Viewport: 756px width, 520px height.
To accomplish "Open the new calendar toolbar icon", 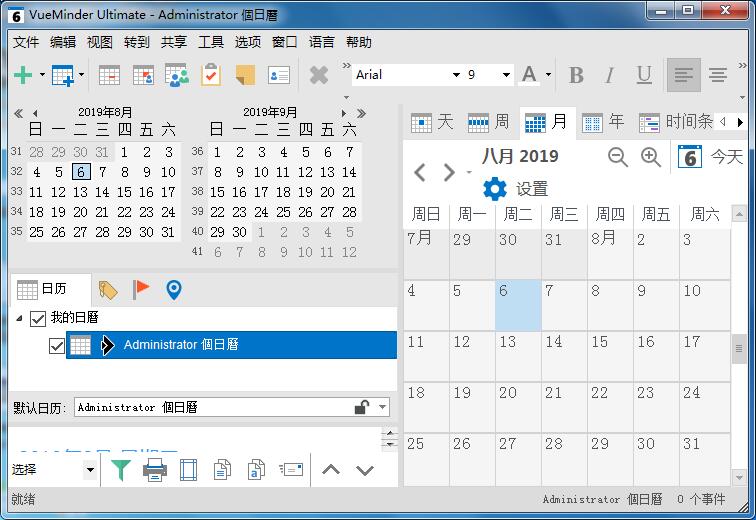I will (63, 75).
